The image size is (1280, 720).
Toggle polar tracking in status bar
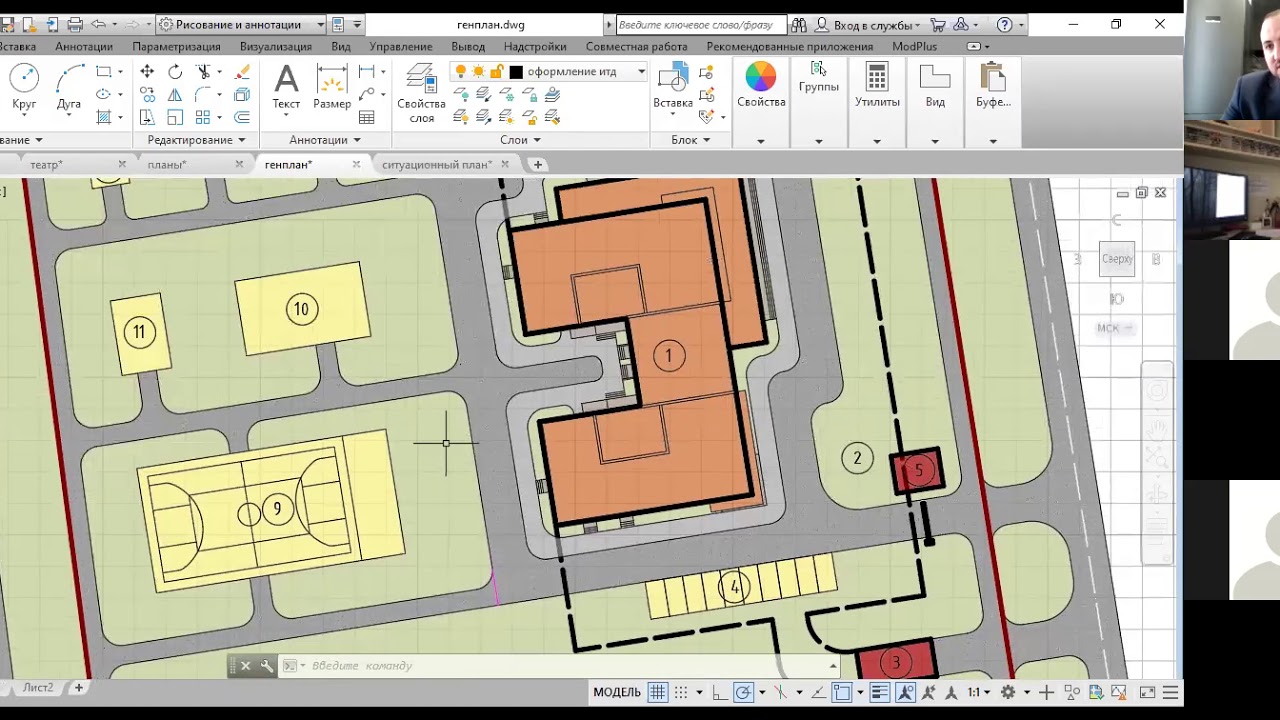tap(744, 692)
